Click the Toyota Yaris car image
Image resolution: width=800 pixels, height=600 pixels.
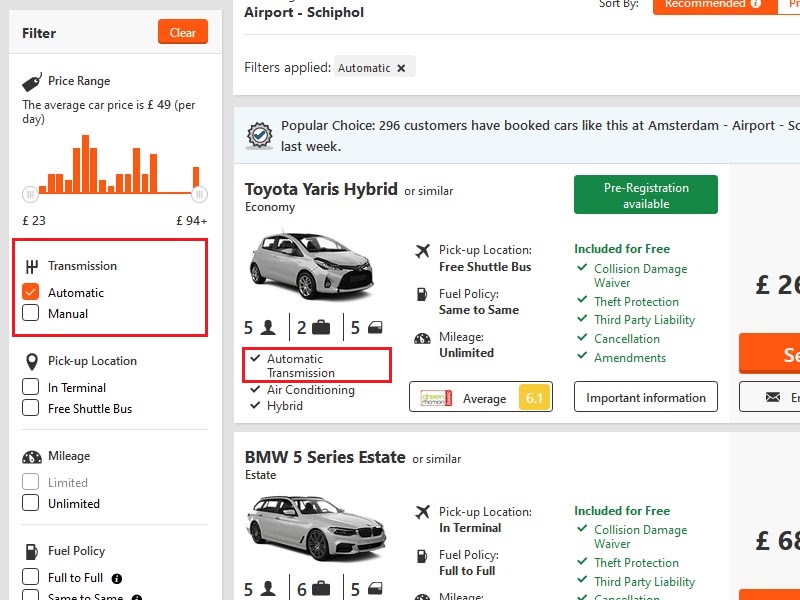point(311,266)
